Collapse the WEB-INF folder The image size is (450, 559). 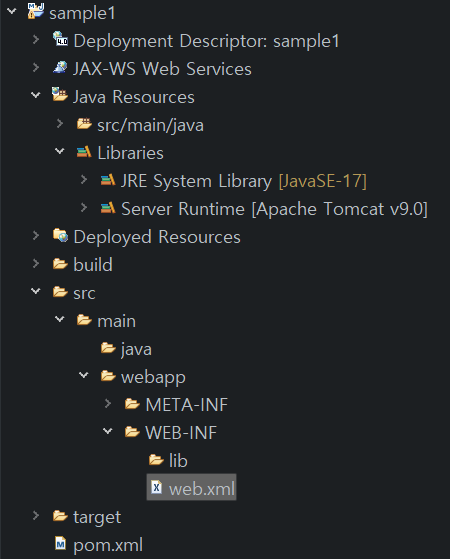[107, 432]
